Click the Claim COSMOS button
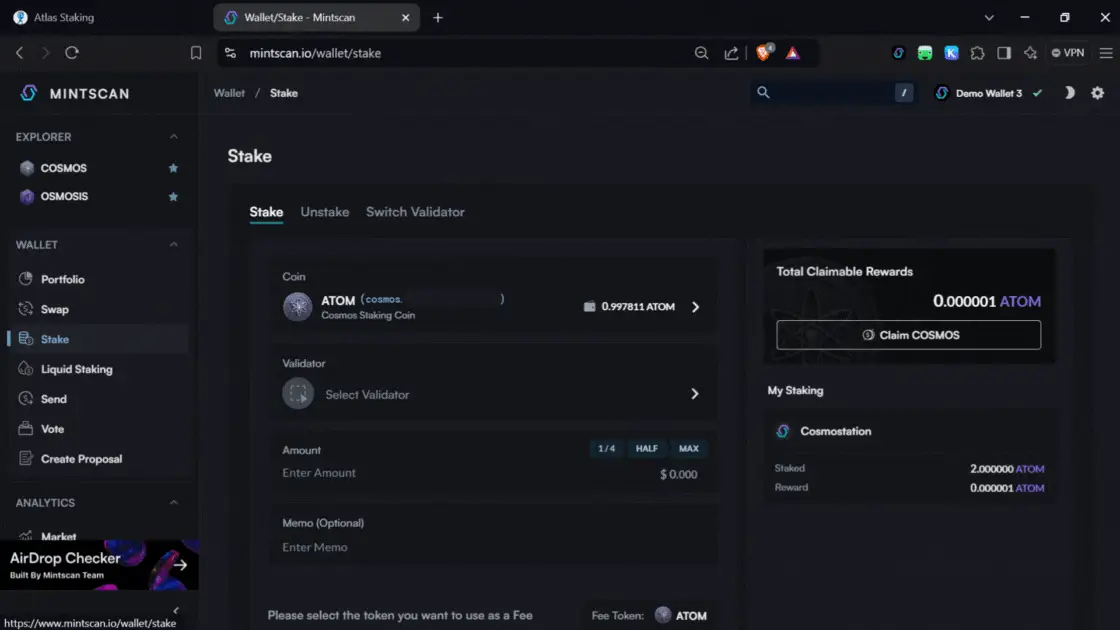This screenshot has height=630, width=1120. [908, 335]
